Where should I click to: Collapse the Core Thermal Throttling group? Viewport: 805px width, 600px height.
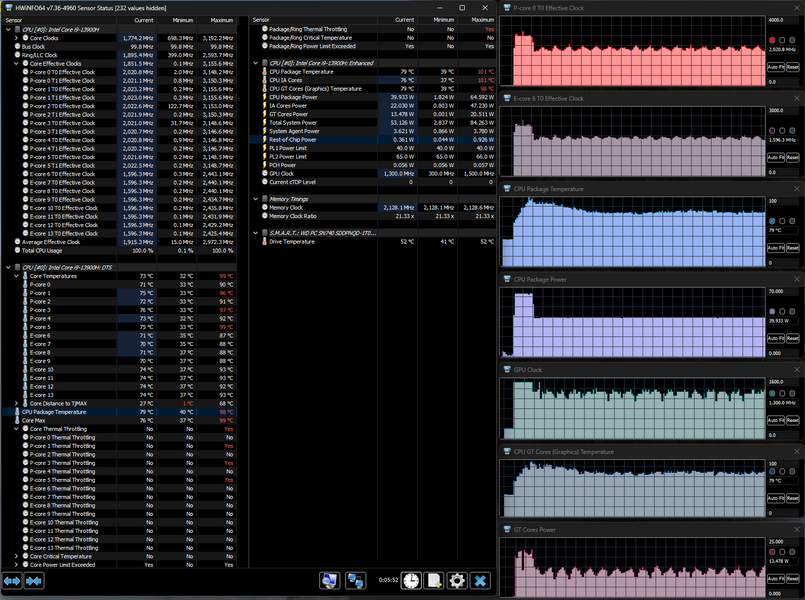coord(16,428)
